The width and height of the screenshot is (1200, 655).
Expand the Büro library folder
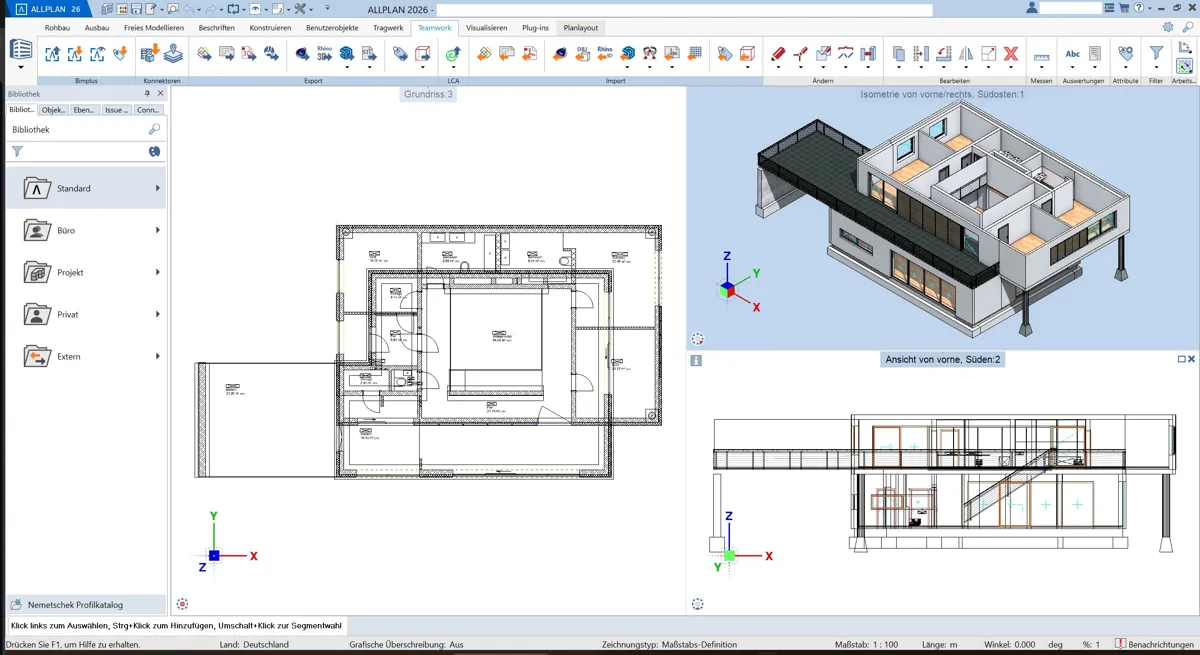[157, 230]
